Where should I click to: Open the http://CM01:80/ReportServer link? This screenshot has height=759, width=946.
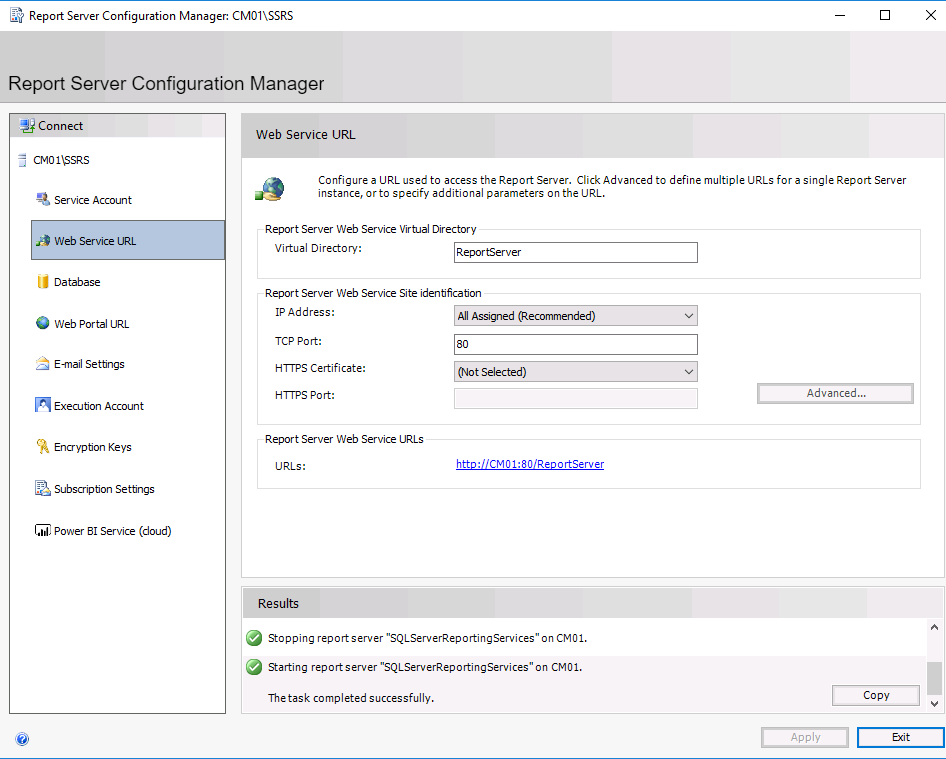coord(530,464)
